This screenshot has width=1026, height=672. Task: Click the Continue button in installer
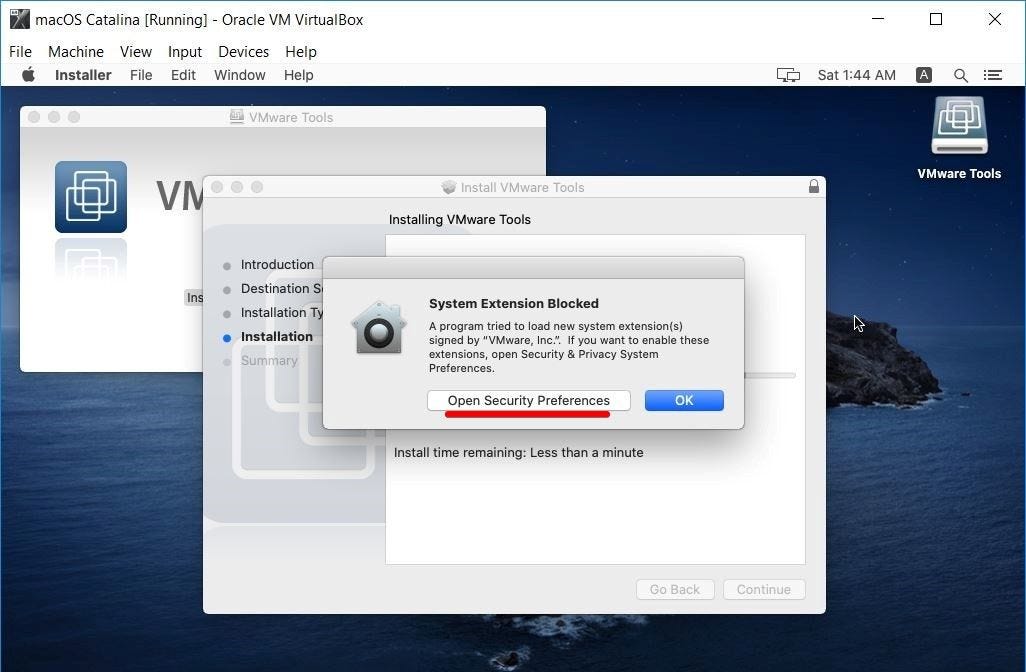pyautogui.click(x=764, y=590)
